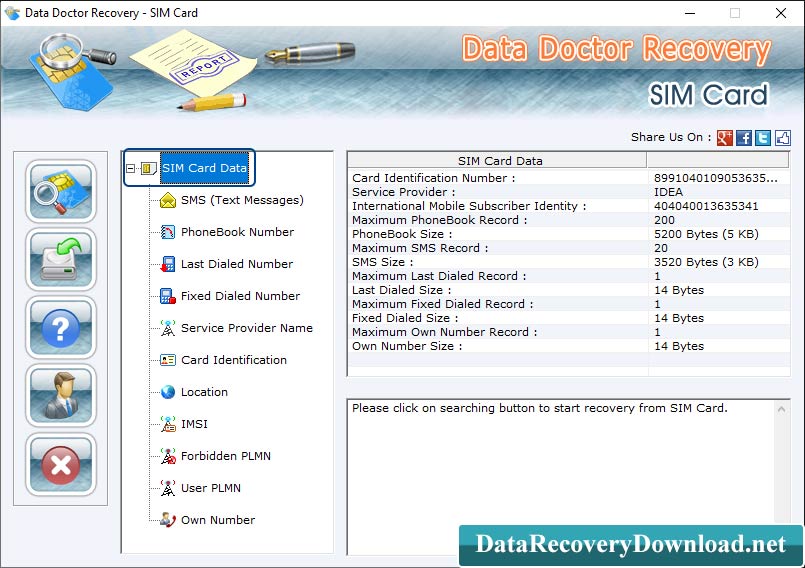
Task: Click the Last Dialed Size label
Action: point(401,290)
